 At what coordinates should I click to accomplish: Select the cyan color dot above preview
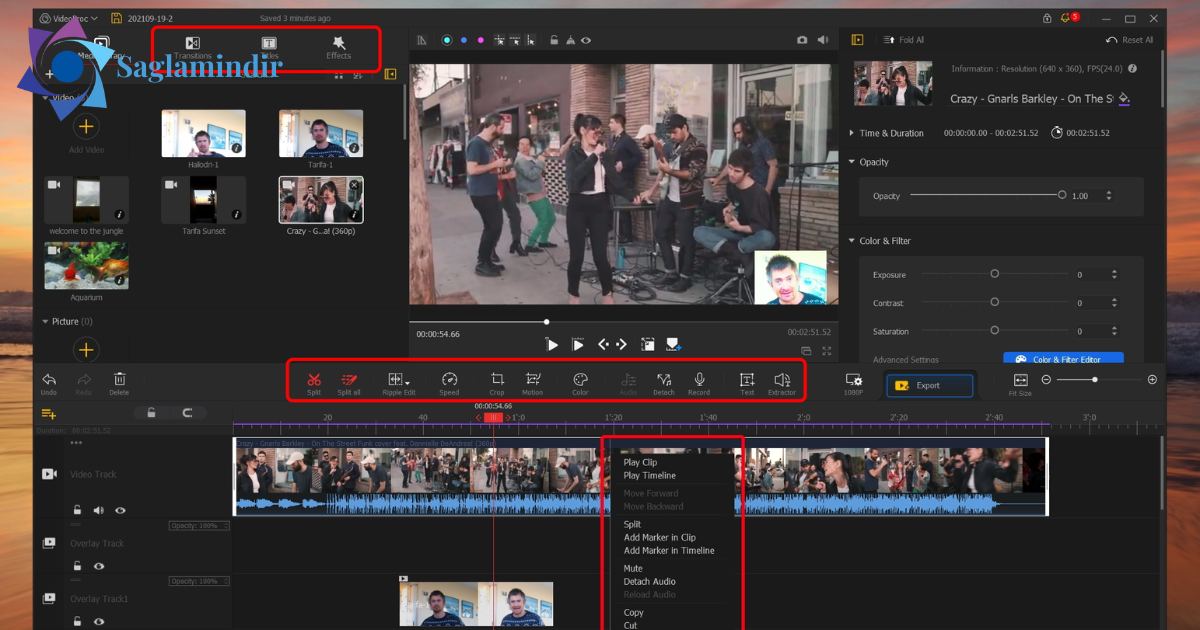tap(447, 40)
